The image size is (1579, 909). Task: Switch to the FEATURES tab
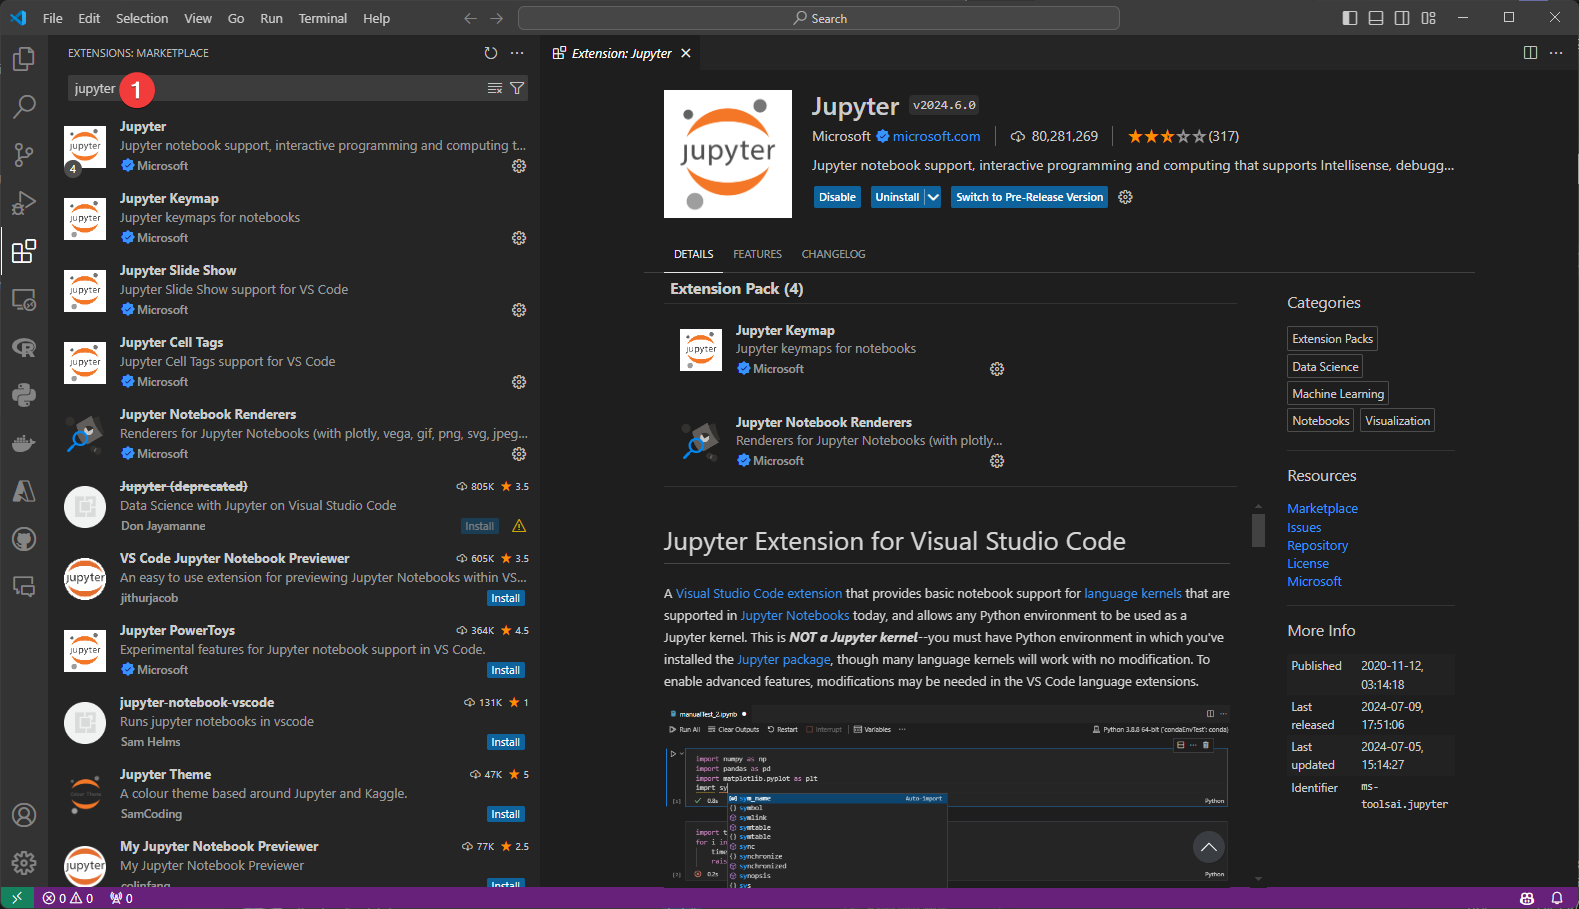click(x=757, y=254)
